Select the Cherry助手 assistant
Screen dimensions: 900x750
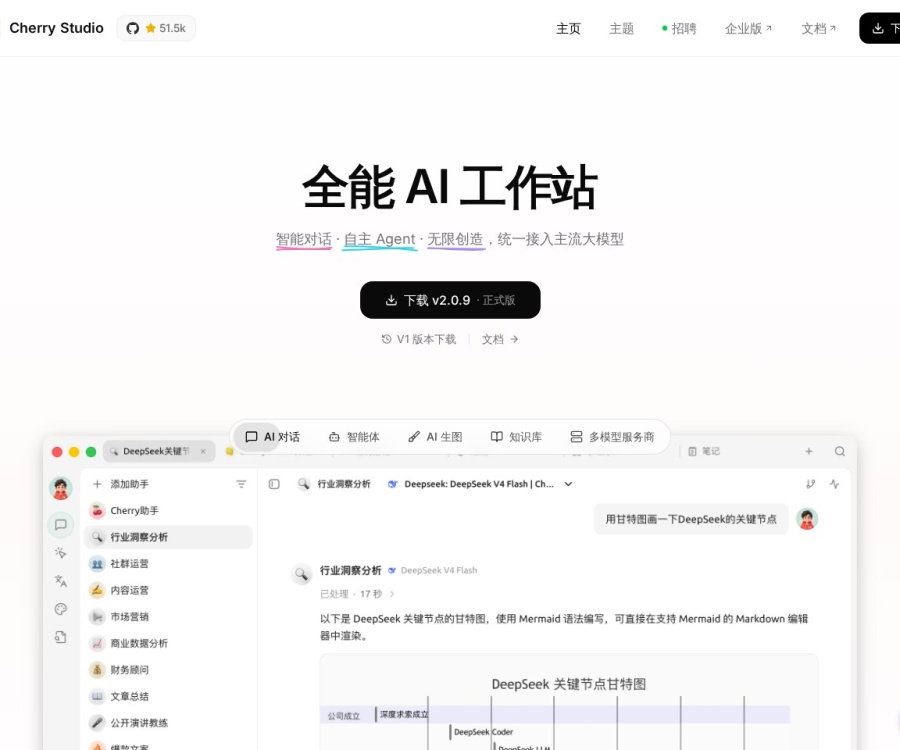click(x=168, y=511)
